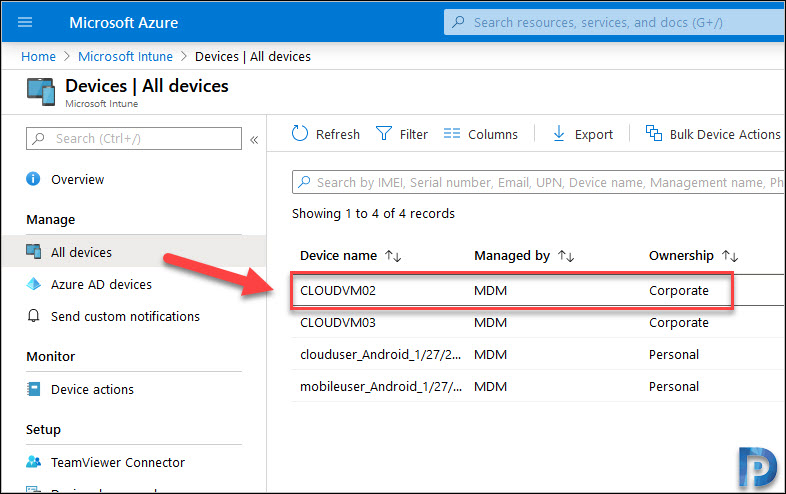786x494 pixels.
Task: Click the search magnifier icon in top bar
Action: (458, 22)
